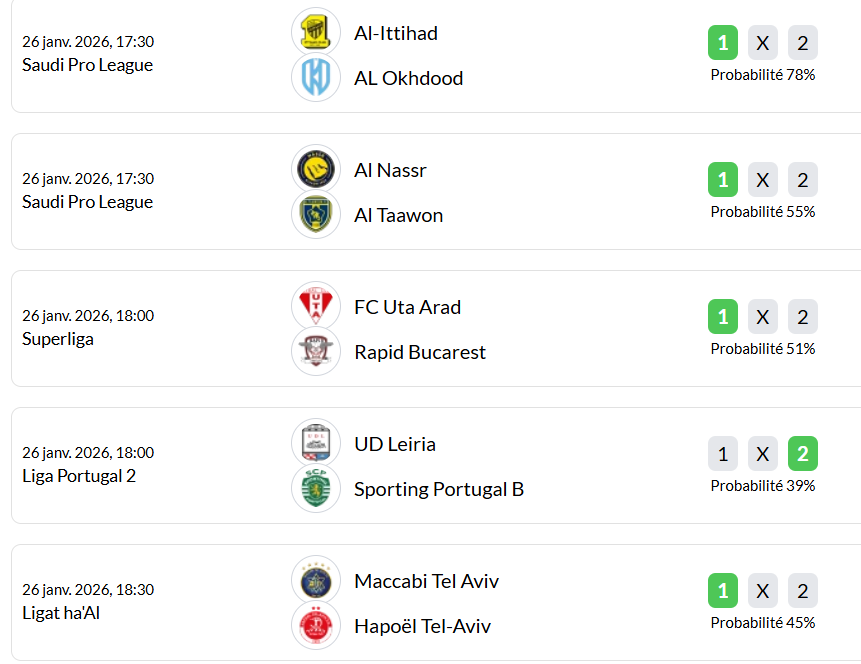
Task: Open the Liga Portugal 2 league link
Action: pos(79,476)
